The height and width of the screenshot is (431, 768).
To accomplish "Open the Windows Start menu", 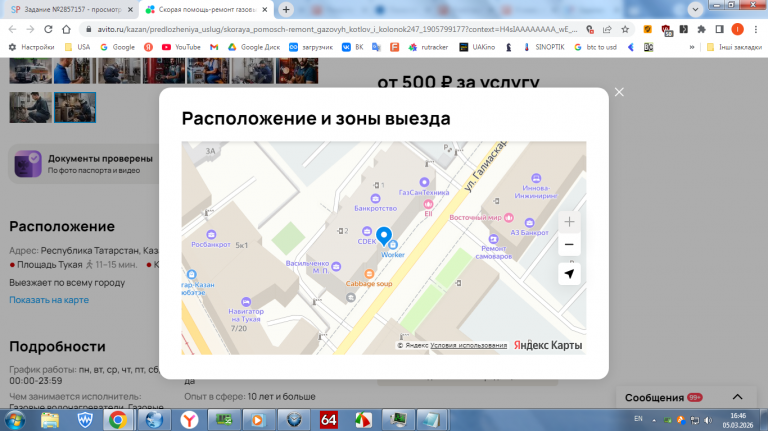I will [15, 420].
